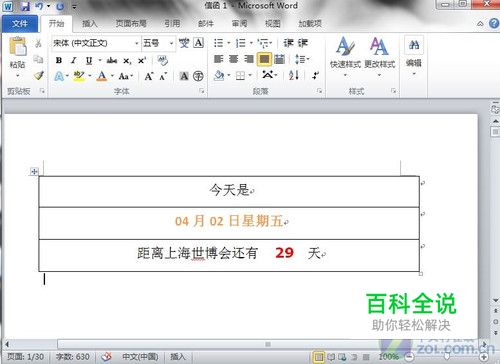Click the Asian Layout icon

point(268,75)
